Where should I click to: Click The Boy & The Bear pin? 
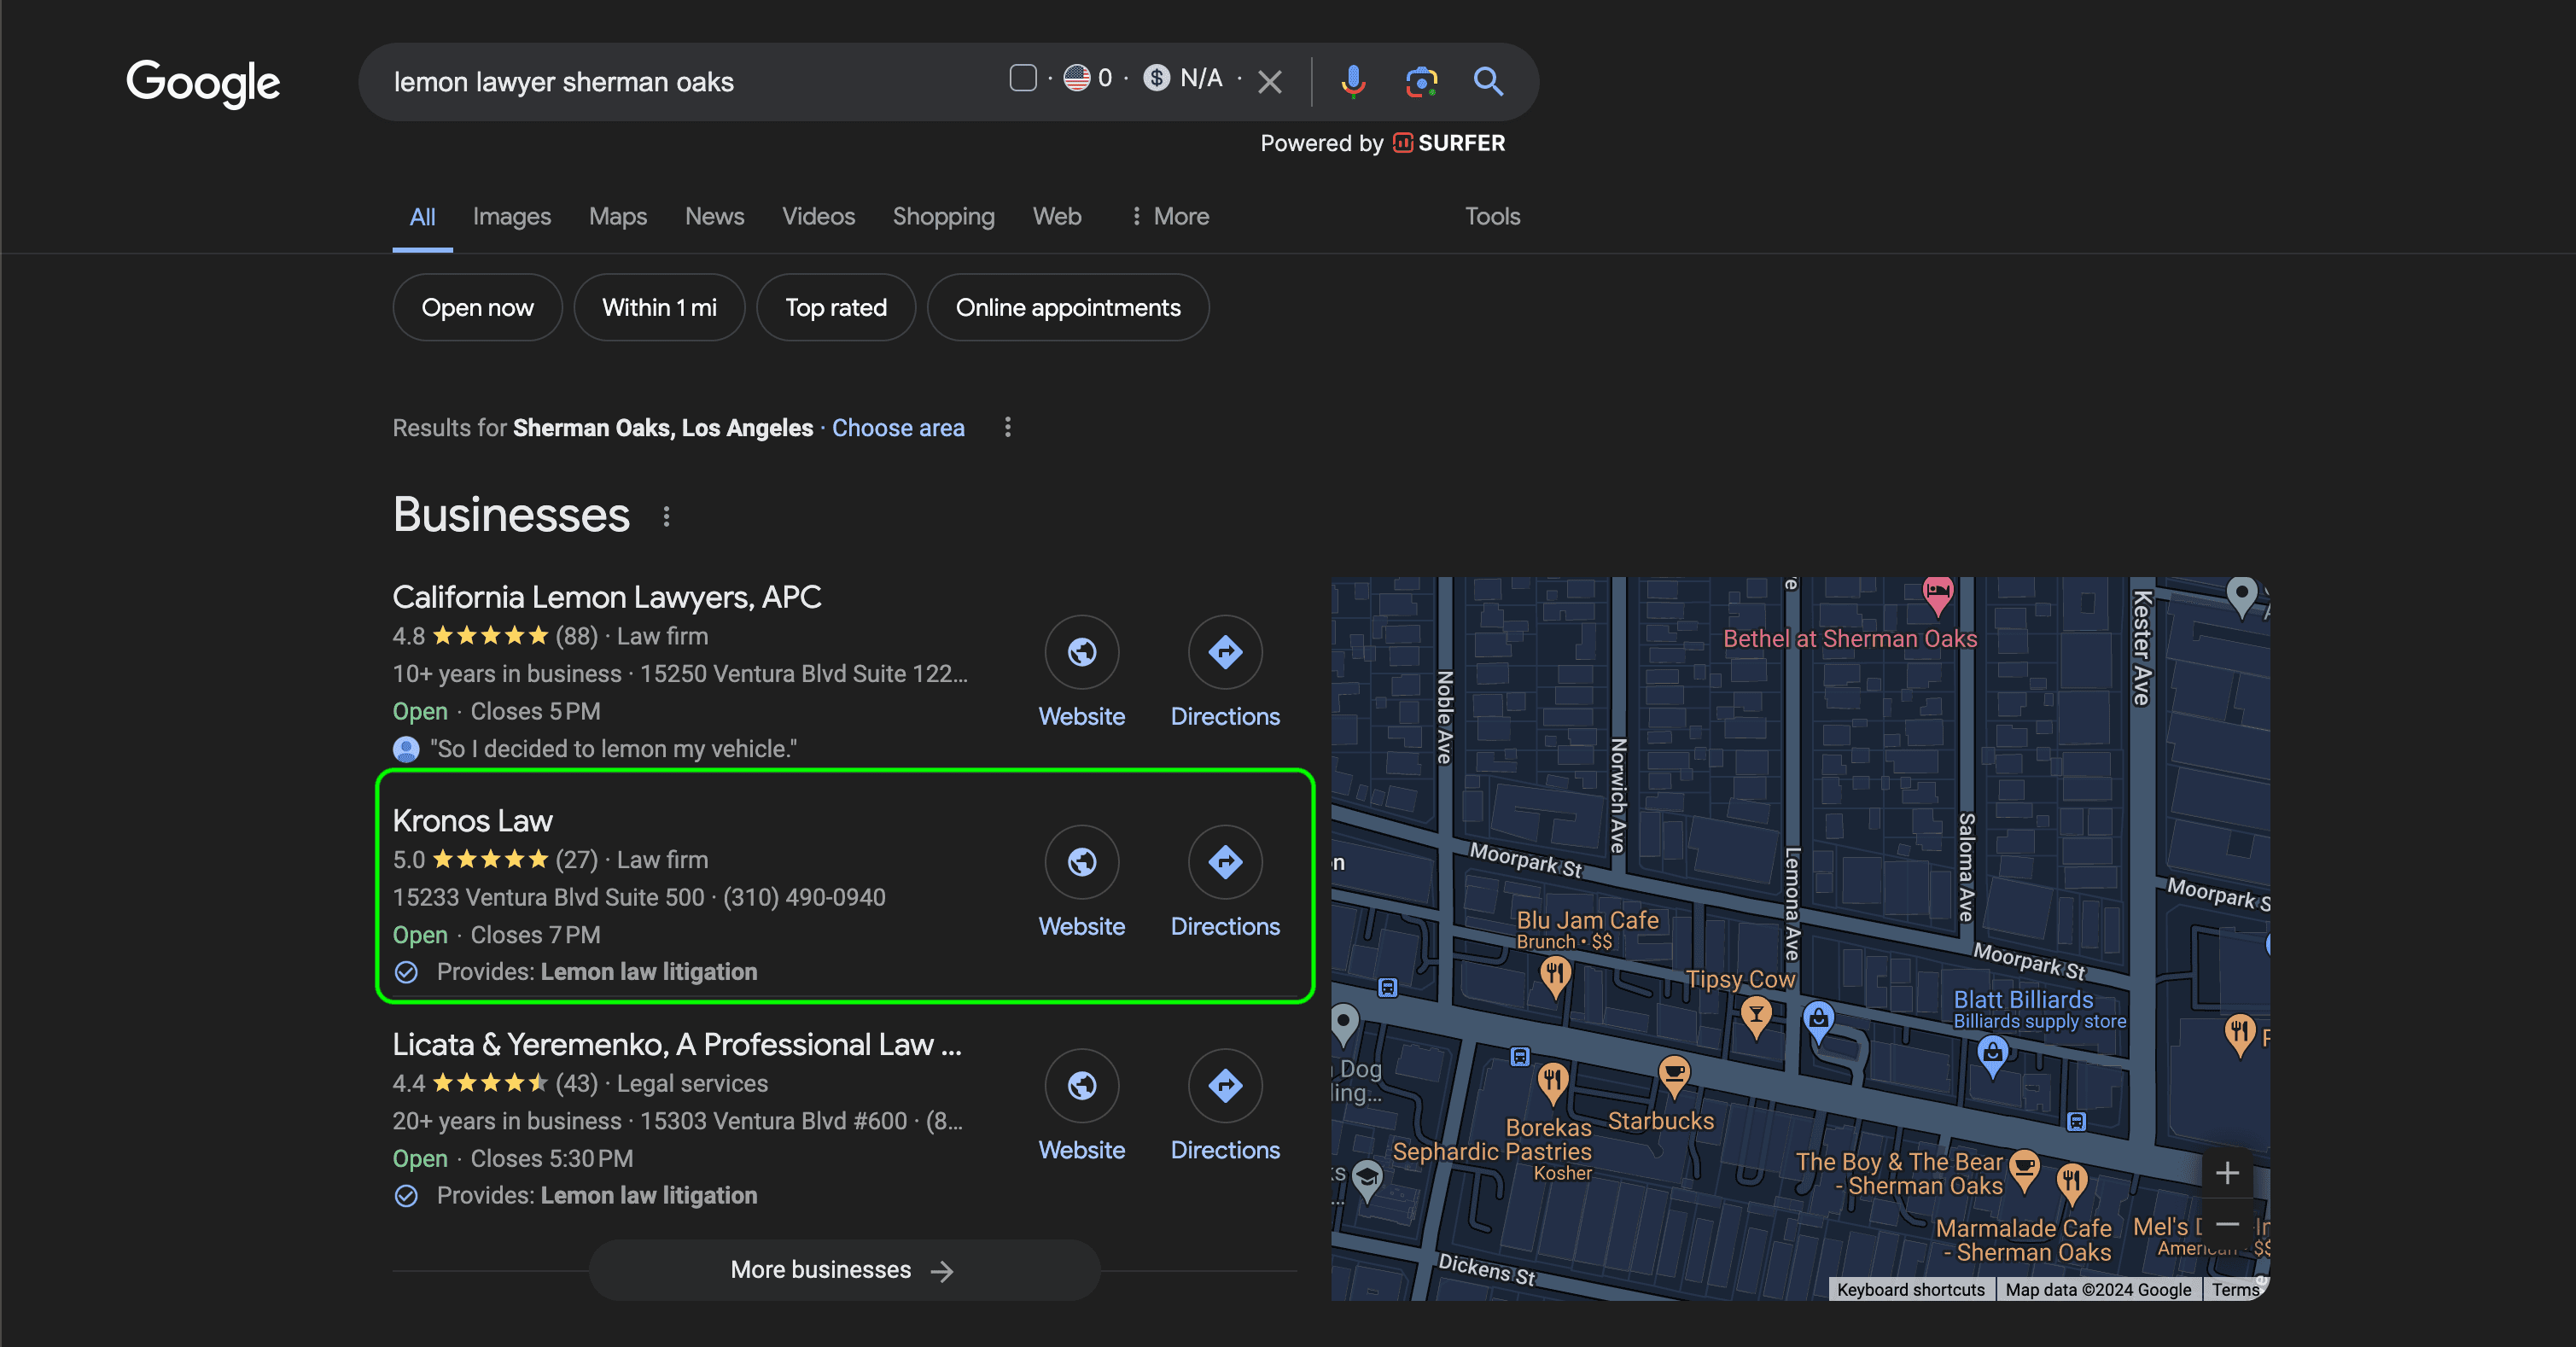click(x=2025, y=1170)
